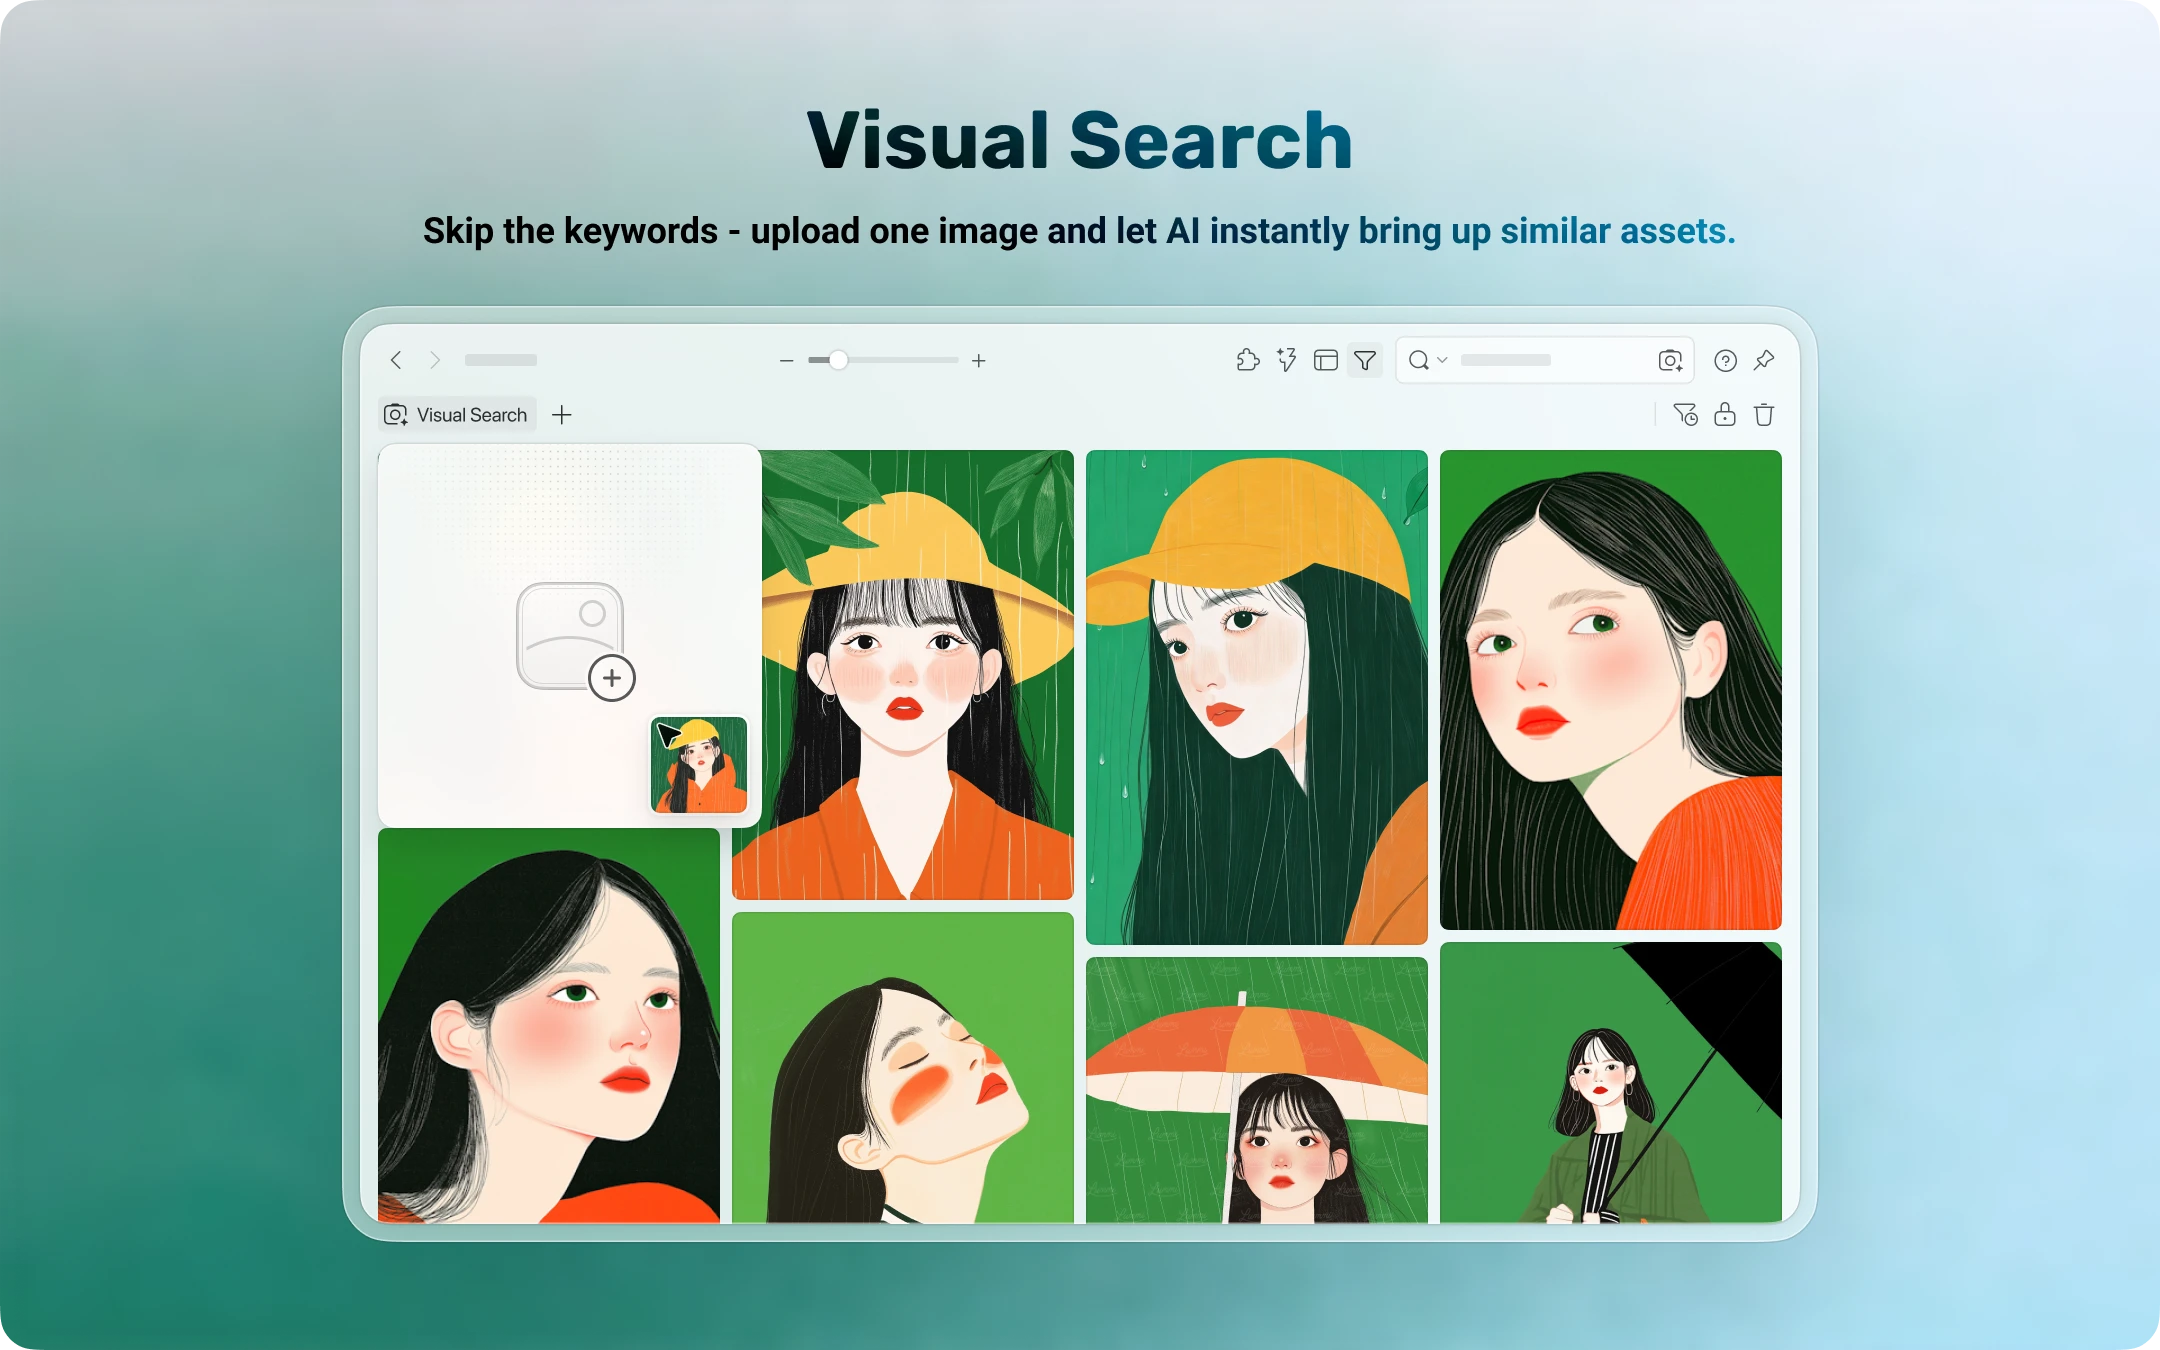
Task: Open the plugins puzzle-piece icon
Action: point(1247,360)
